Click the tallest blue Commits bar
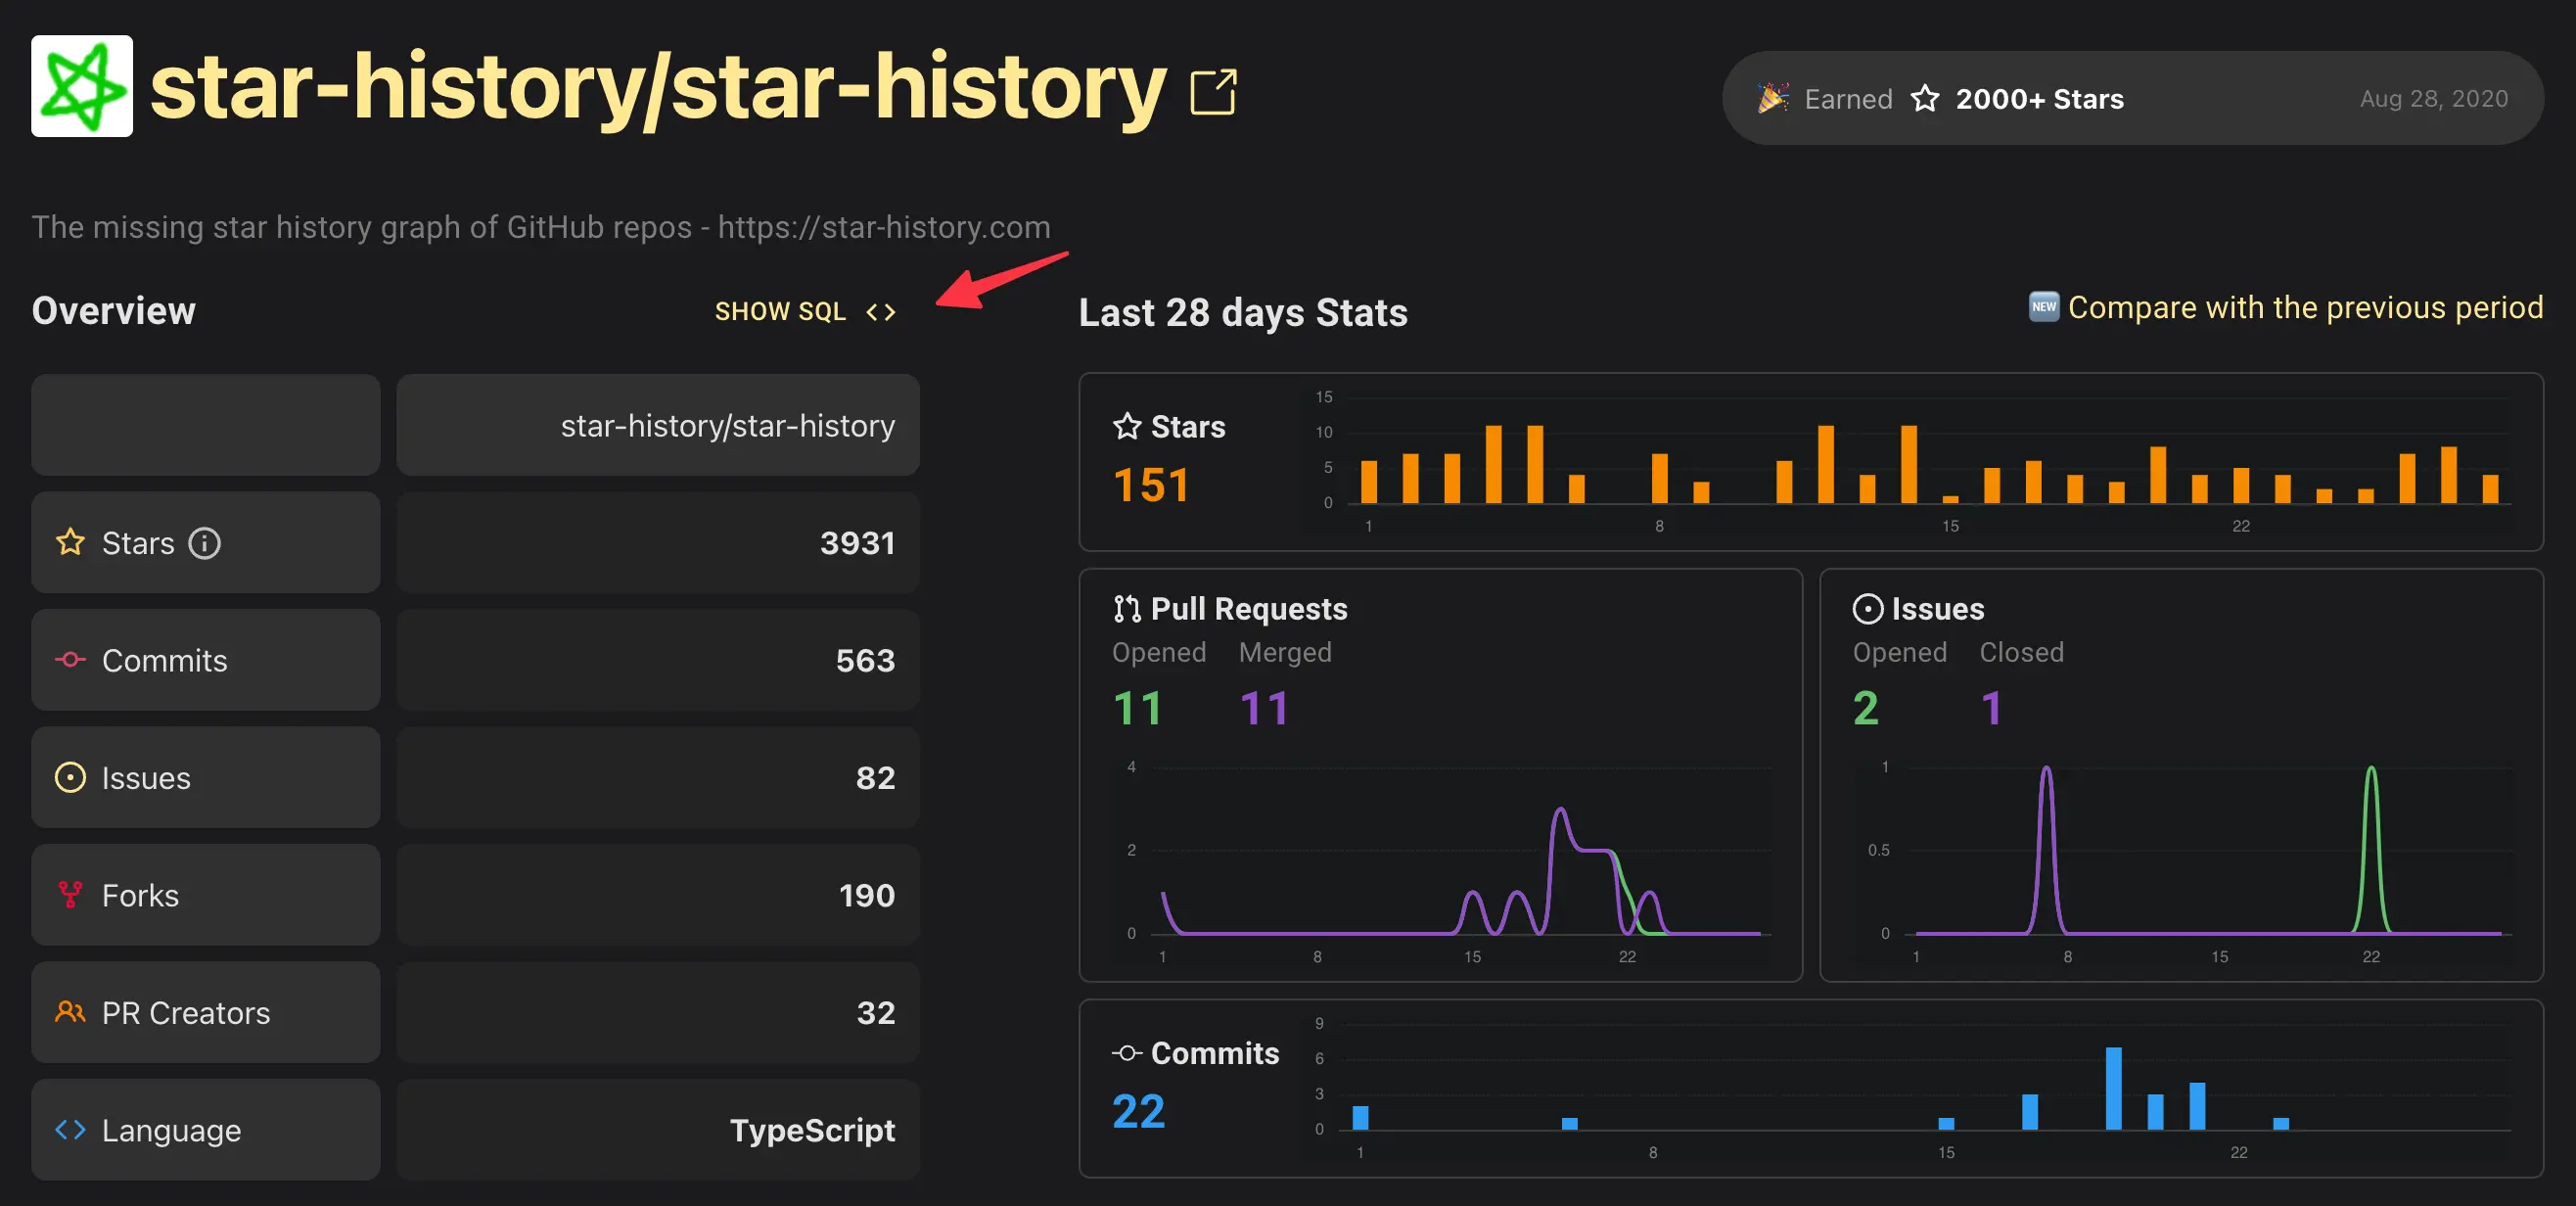 [x=2113, y=1088]
